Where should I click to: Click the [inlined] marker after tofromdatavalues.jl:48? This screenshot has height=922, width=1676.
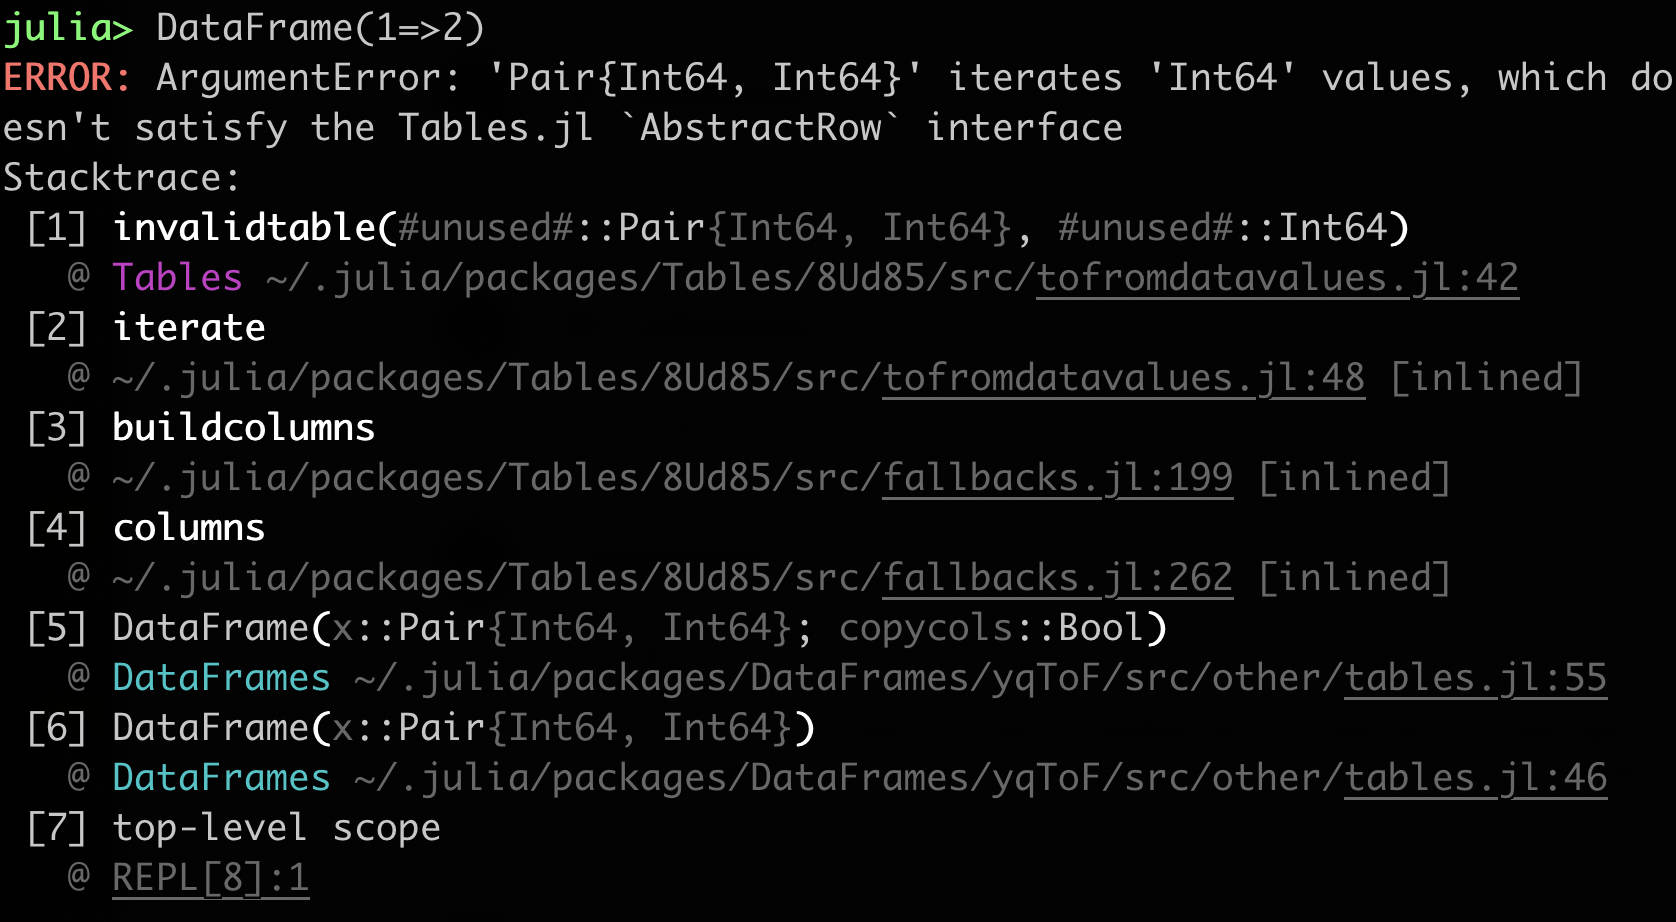pos(1486,378)
